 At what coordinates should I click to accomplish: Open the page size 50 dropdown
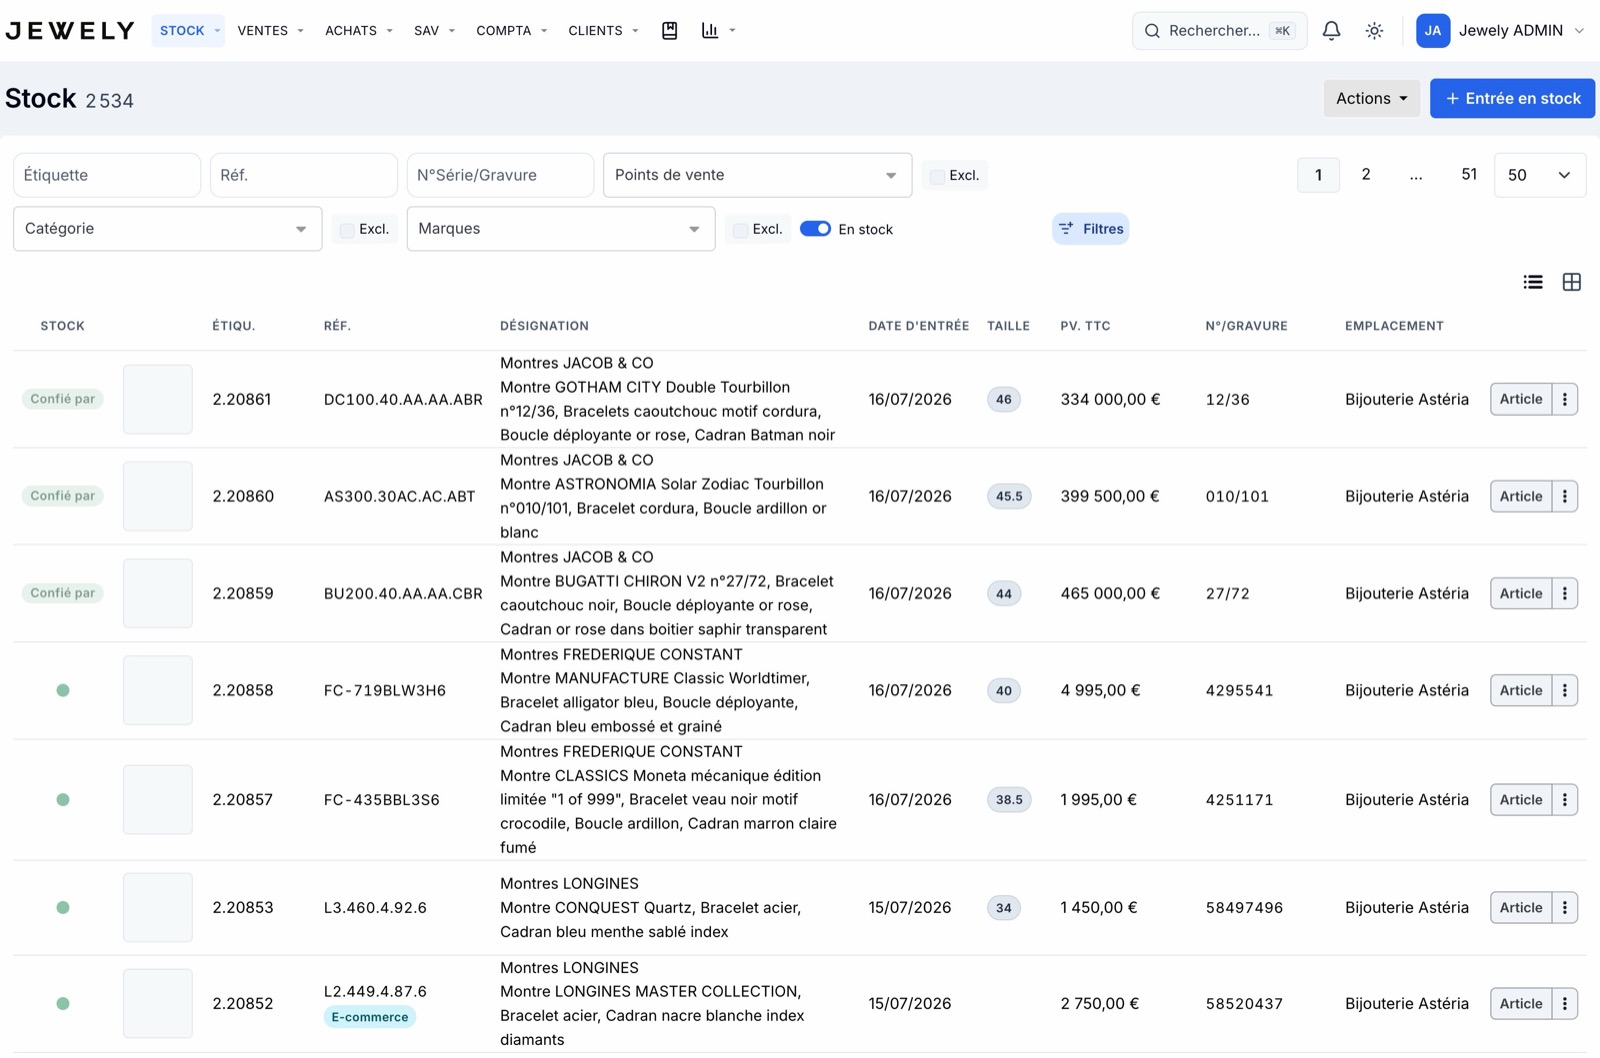point(1540,175)
